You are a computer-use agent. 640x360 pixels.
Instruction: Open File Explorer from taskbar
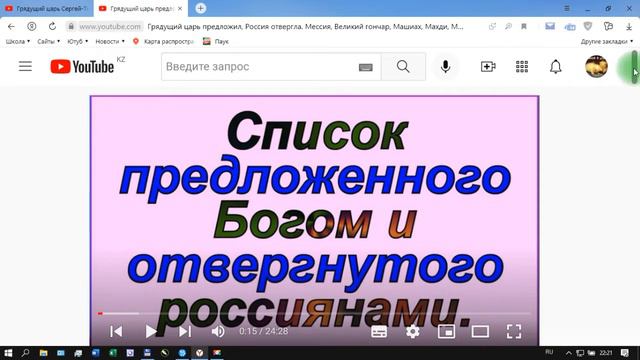coord(43,353)
